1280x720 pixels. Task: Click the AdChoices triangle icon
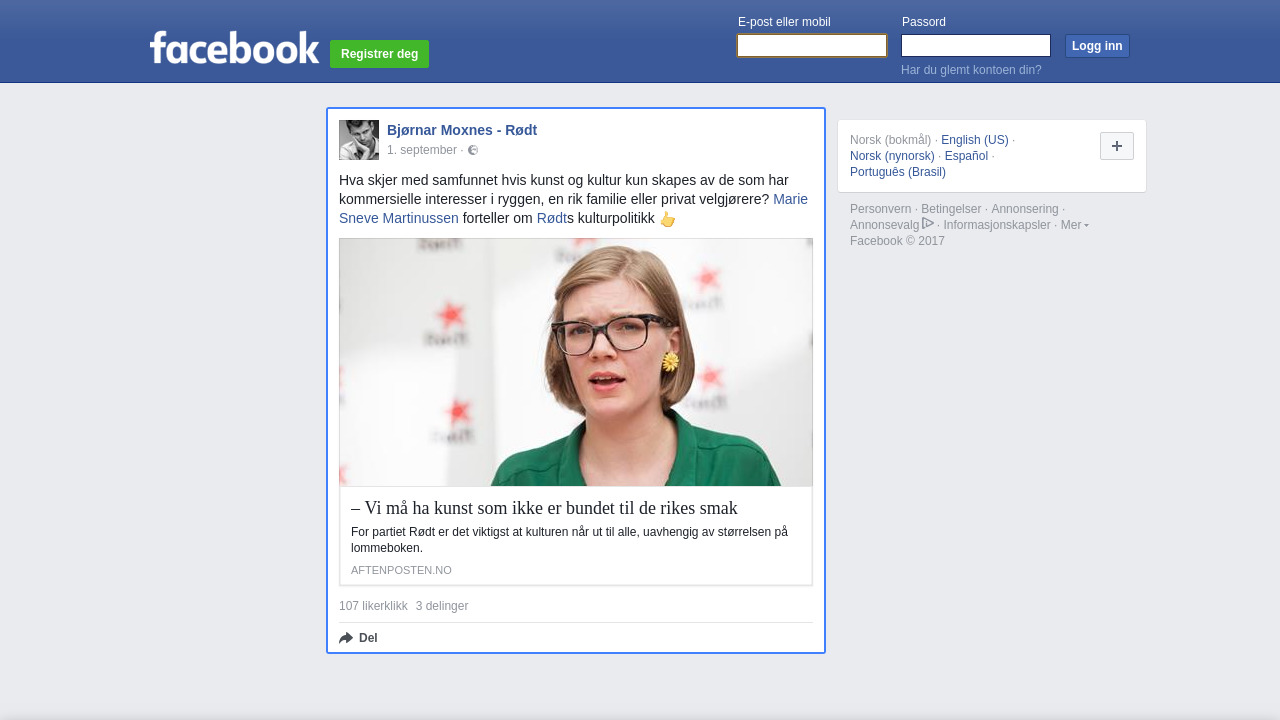point(928,223)
